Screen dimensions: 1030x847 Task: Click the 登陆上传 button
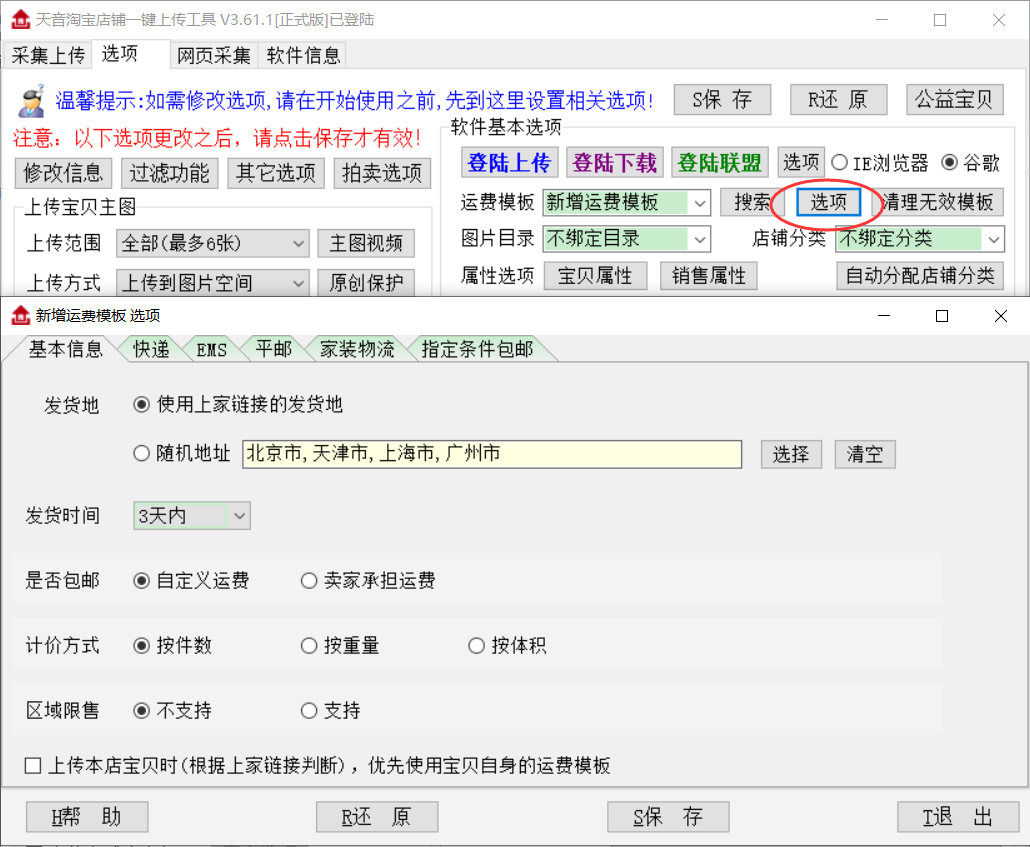pos(509,162)
